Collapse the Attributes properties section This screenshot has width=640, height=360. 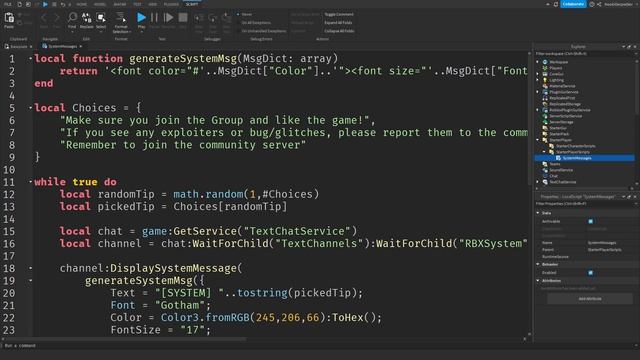click(x=538, y=281)
